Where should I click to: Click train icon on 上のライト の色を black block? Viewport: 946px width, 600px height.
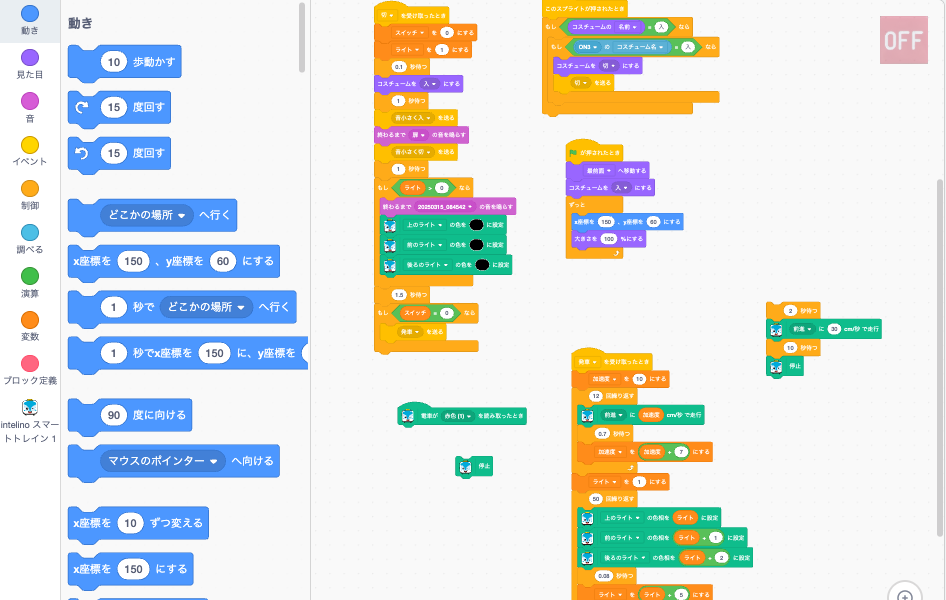(x=390, y=226)
